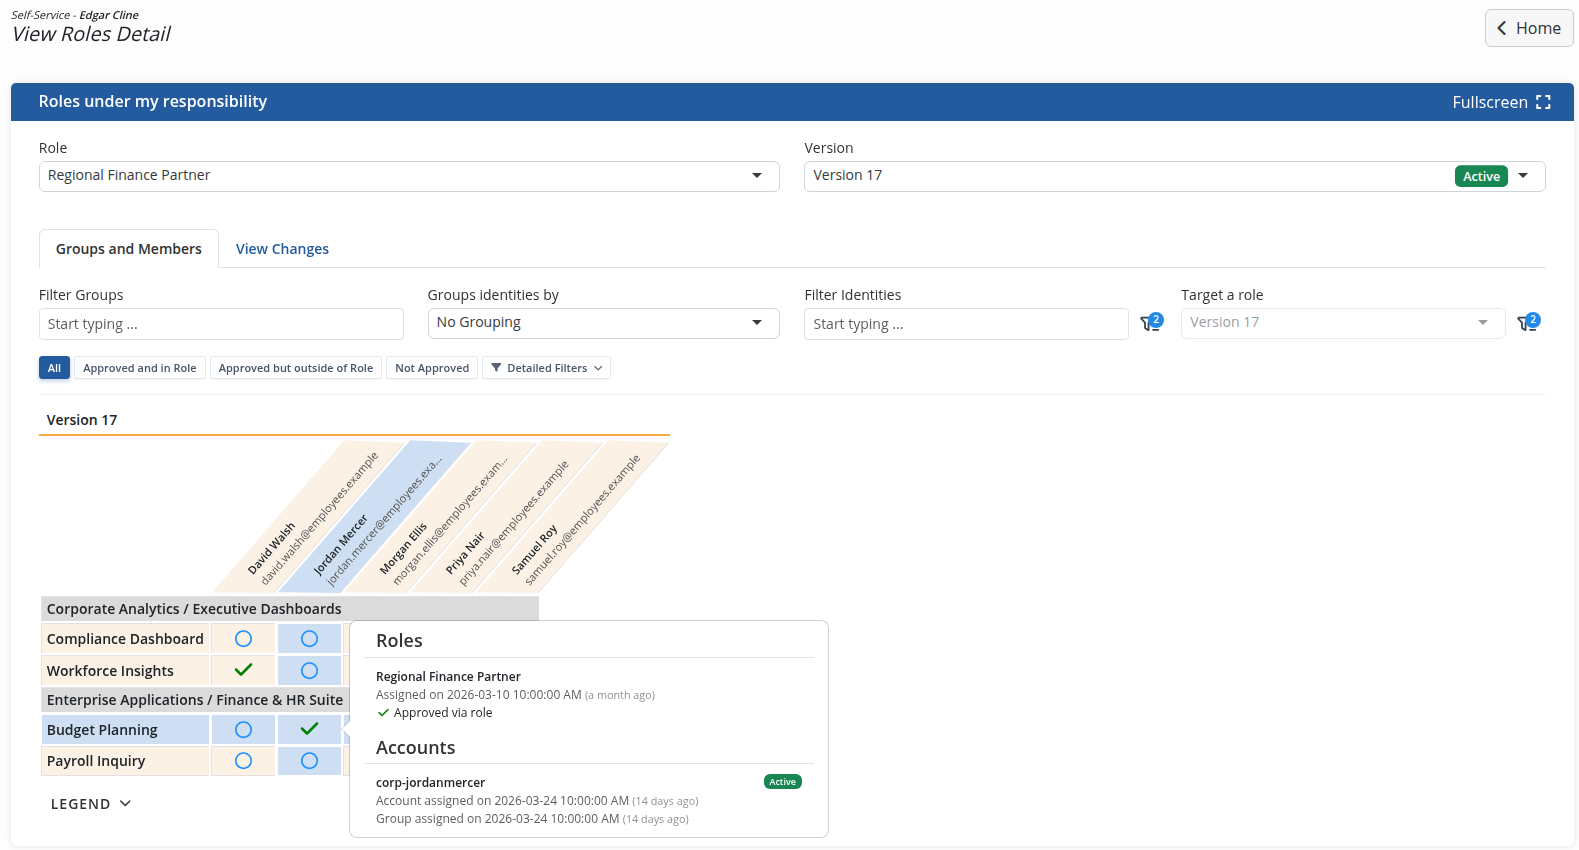This screenshot has width=1579, height=850.
Task: Select Approved but outside of Role filter
Action: pos(296,368)
